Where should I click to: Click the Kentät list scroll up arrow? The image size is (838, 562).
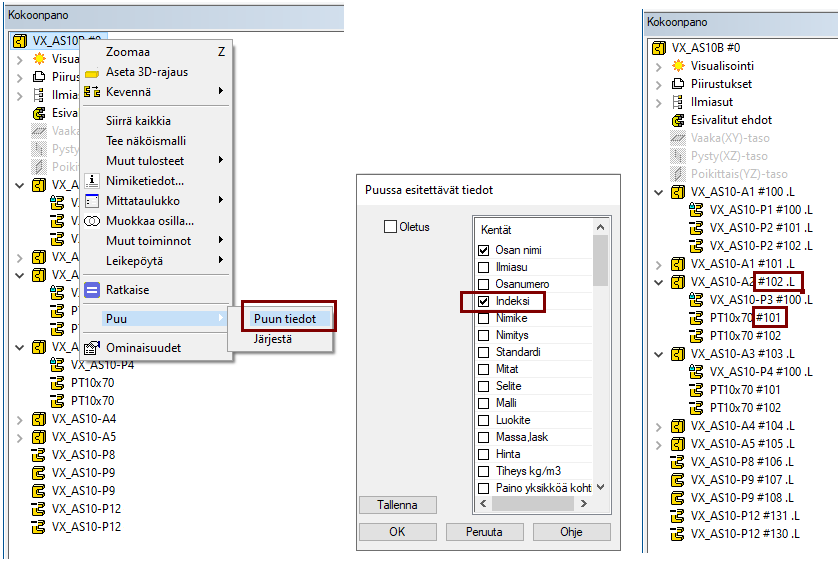601,228
